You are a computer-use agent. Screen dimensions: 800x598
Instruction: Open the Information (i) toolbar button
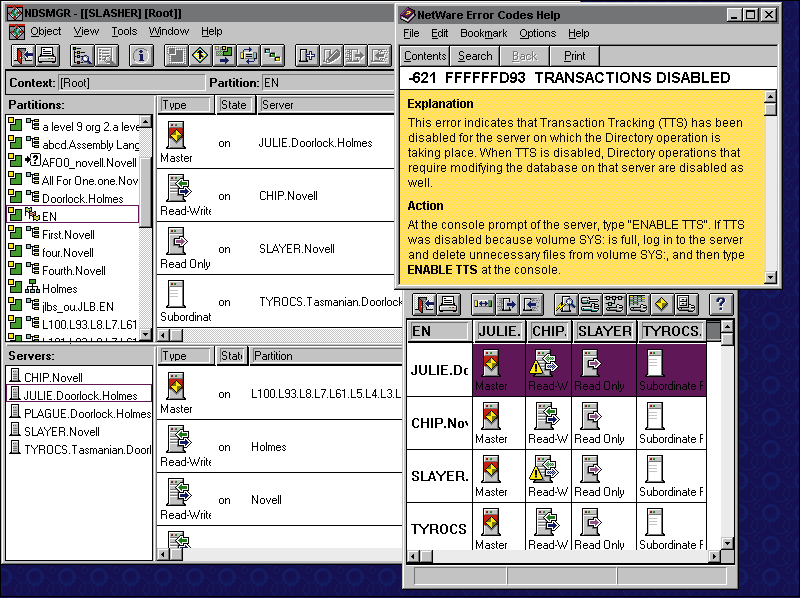coord(141,56)
